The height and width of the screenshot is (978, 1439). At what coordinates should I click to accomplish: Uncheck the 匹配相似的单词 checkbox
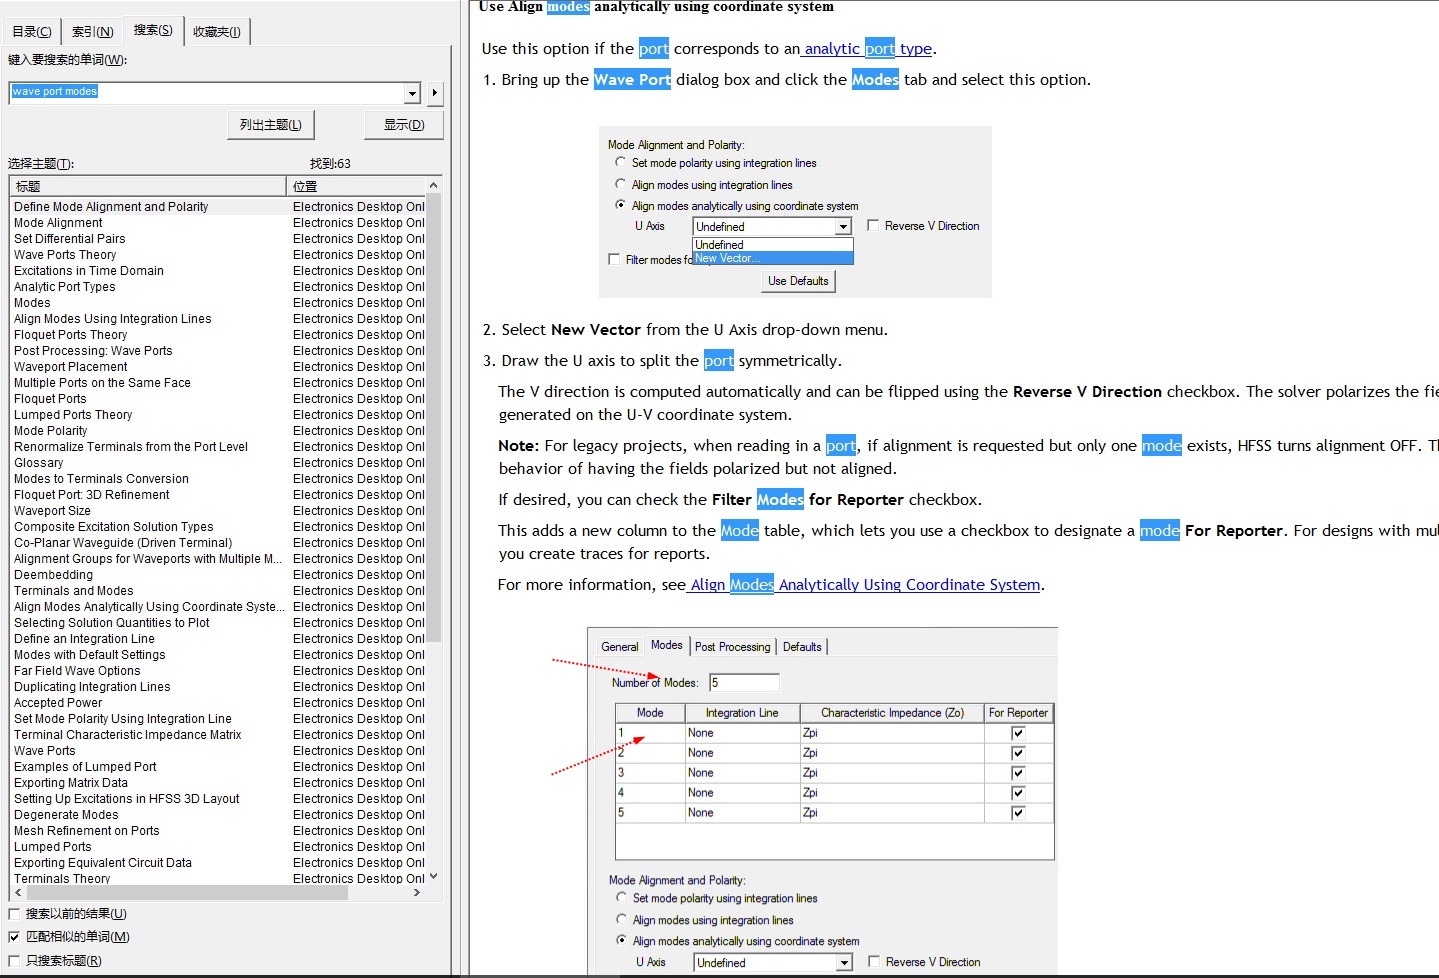coord(14,937)
